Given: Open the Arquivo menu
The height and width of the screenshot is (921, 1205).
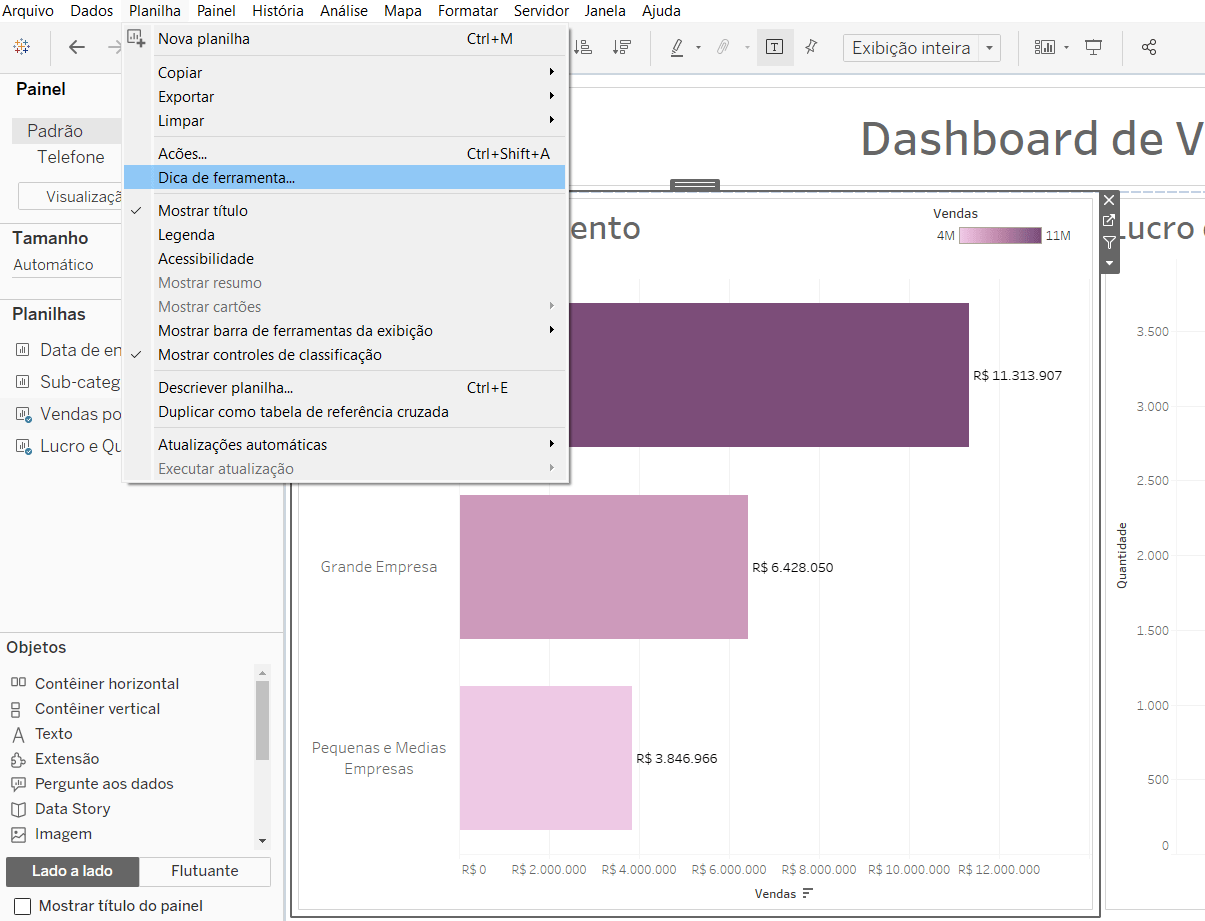Looking at the screenshot, I should pos(28,11).
